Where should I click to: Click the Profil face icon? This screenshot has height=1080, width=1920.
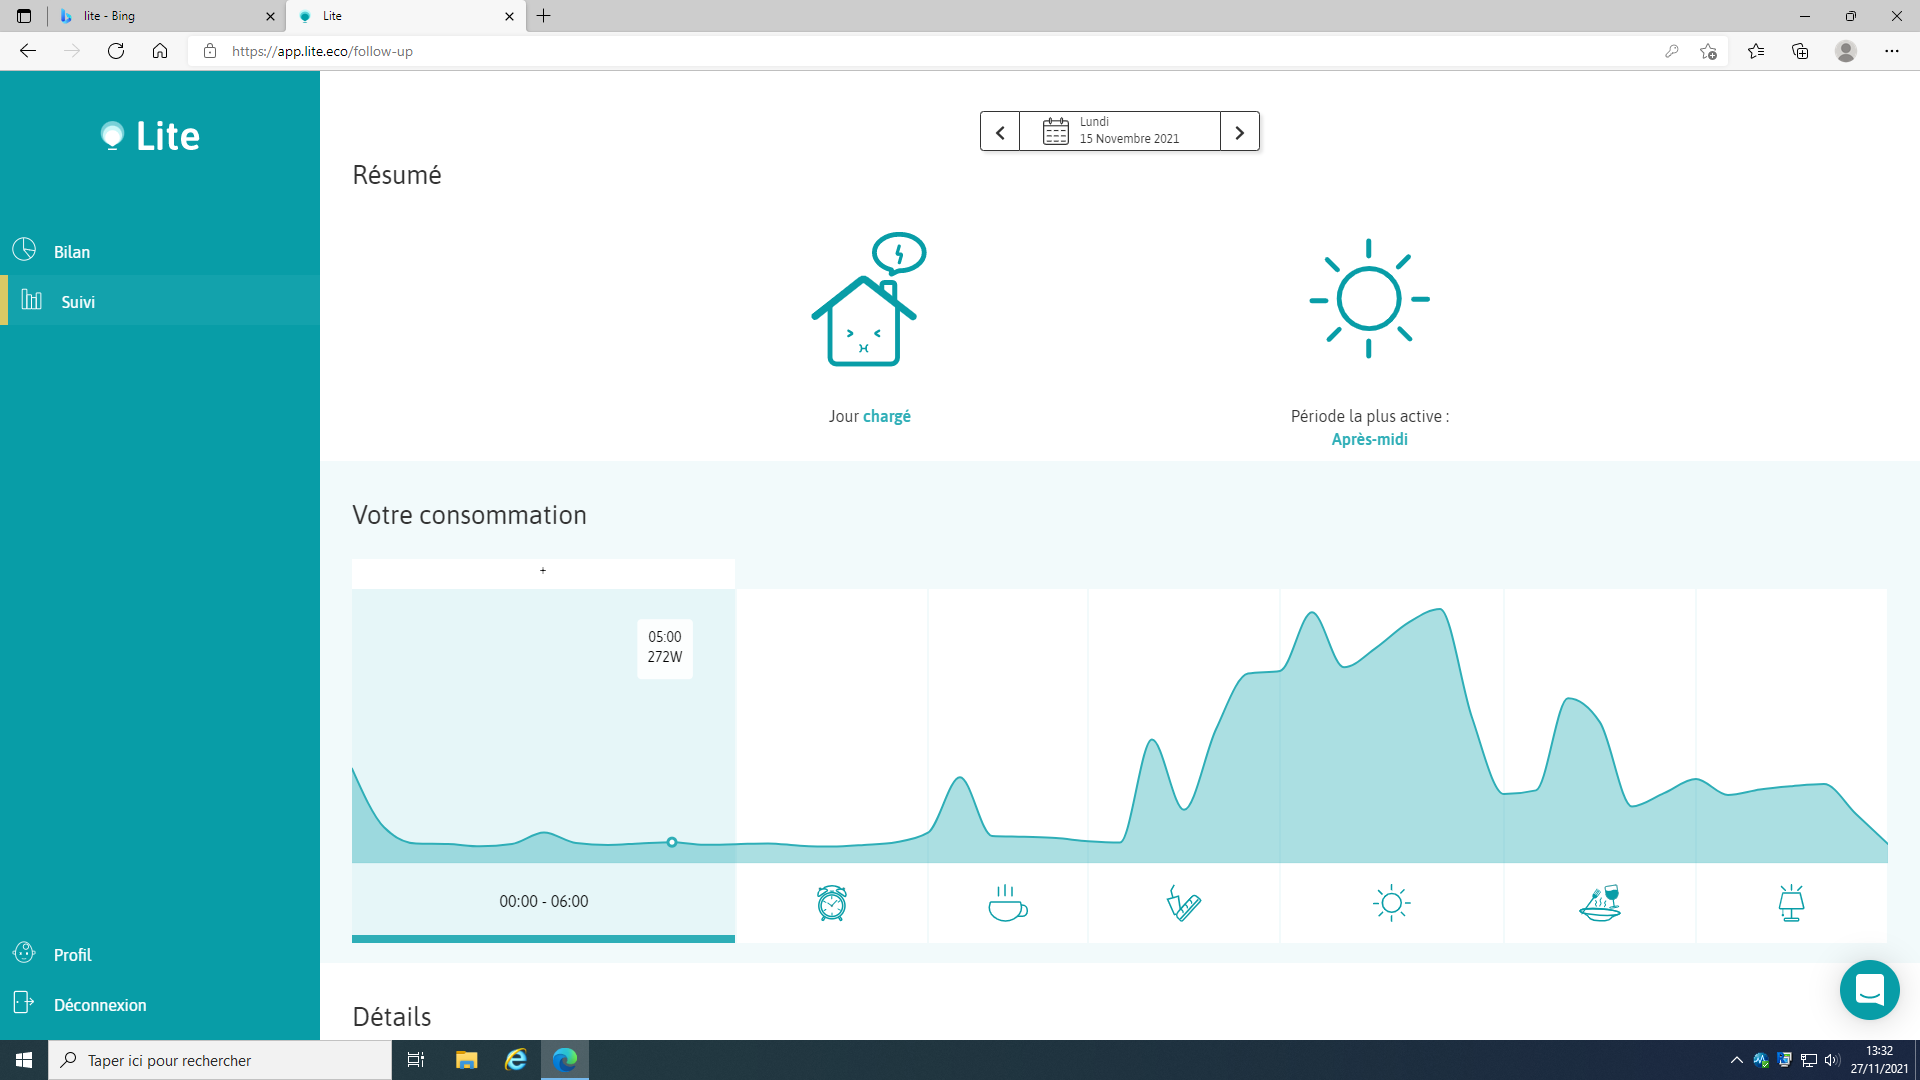click(x=24, y=953)
